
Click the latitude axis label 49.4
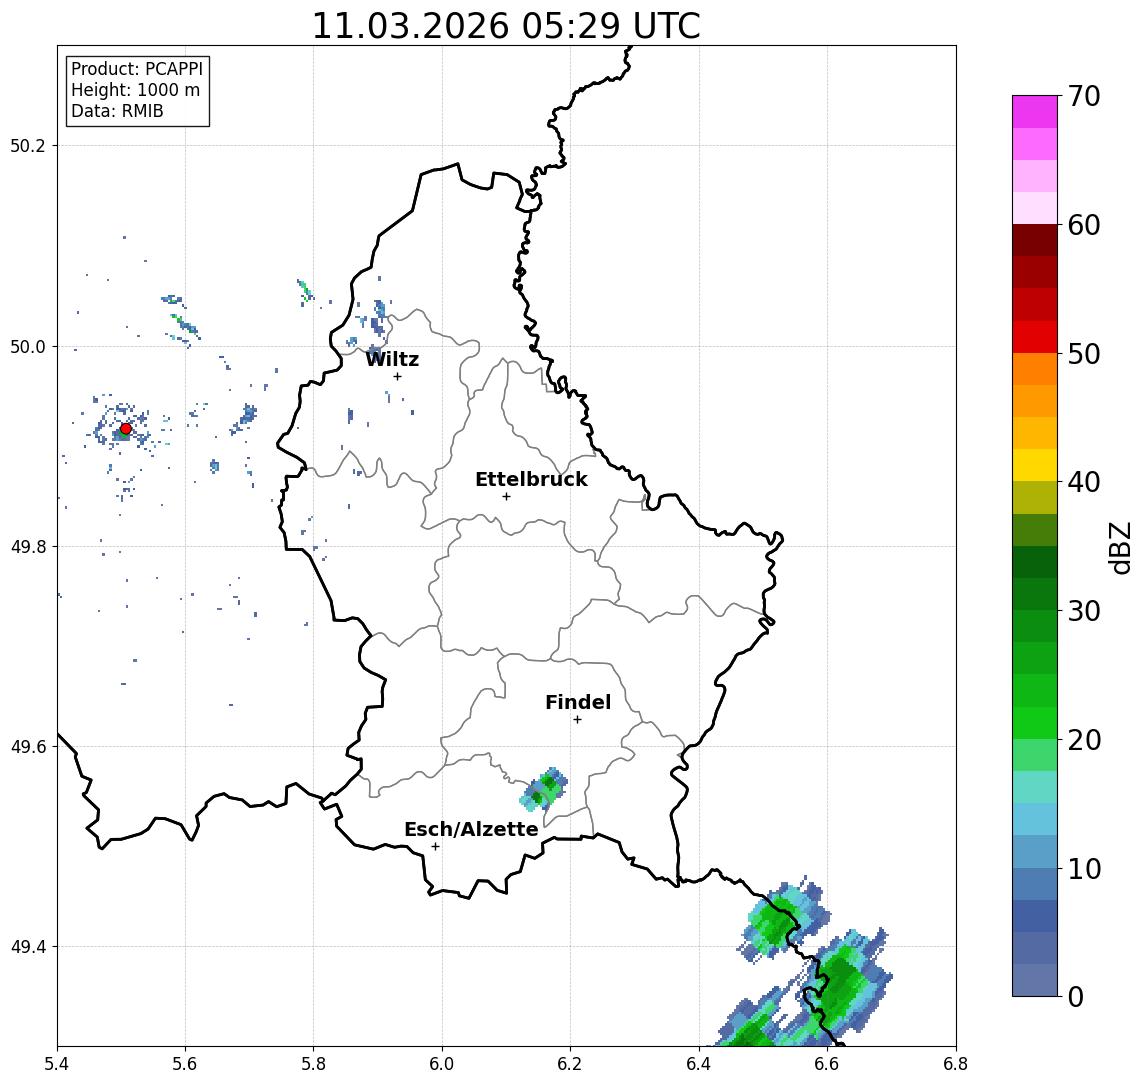coord(28,947)
